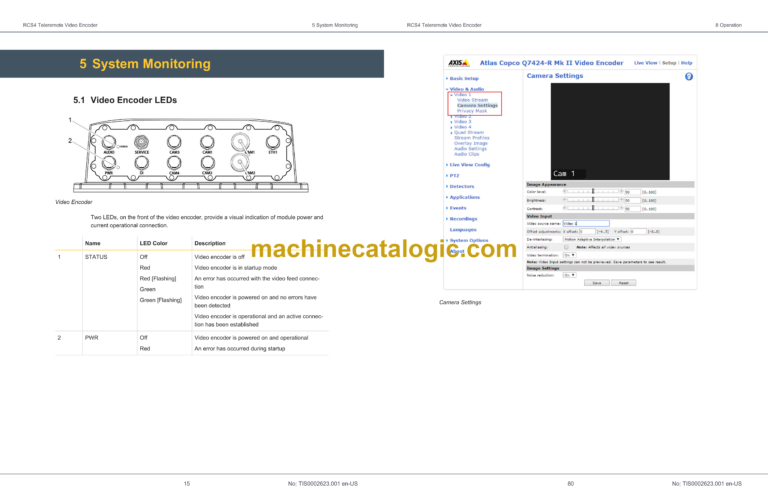This screenshot has width=768, height=497.
Task: Open the Languages menu item
Action: click(463, 230)
